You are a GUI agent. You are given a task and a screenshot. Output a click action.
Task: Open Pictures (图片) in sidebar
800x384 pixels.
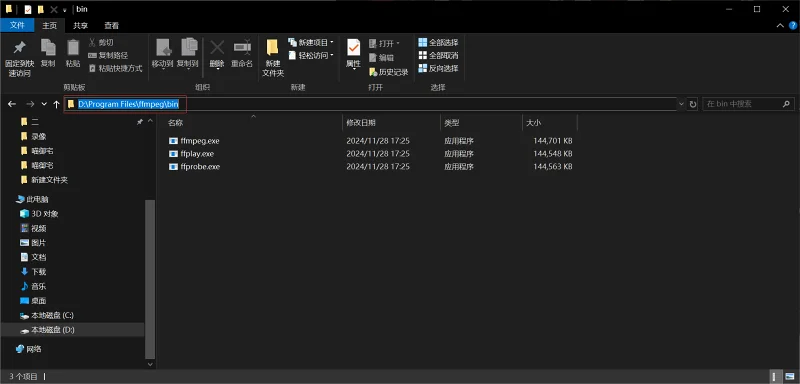pyautogui.click(x=39, y=243)
